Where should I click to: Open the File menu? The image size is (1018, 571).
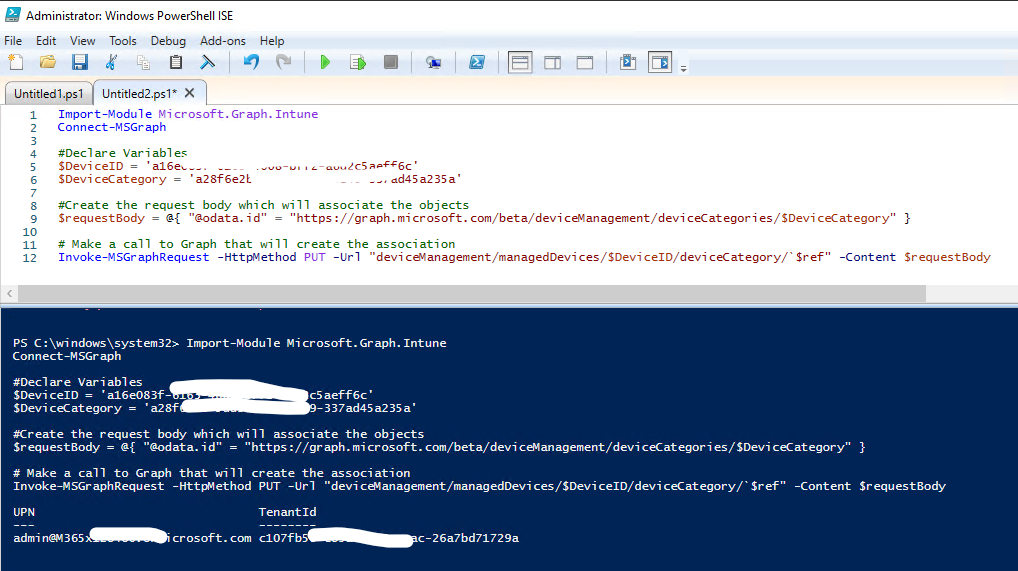(x=13, y=41)
